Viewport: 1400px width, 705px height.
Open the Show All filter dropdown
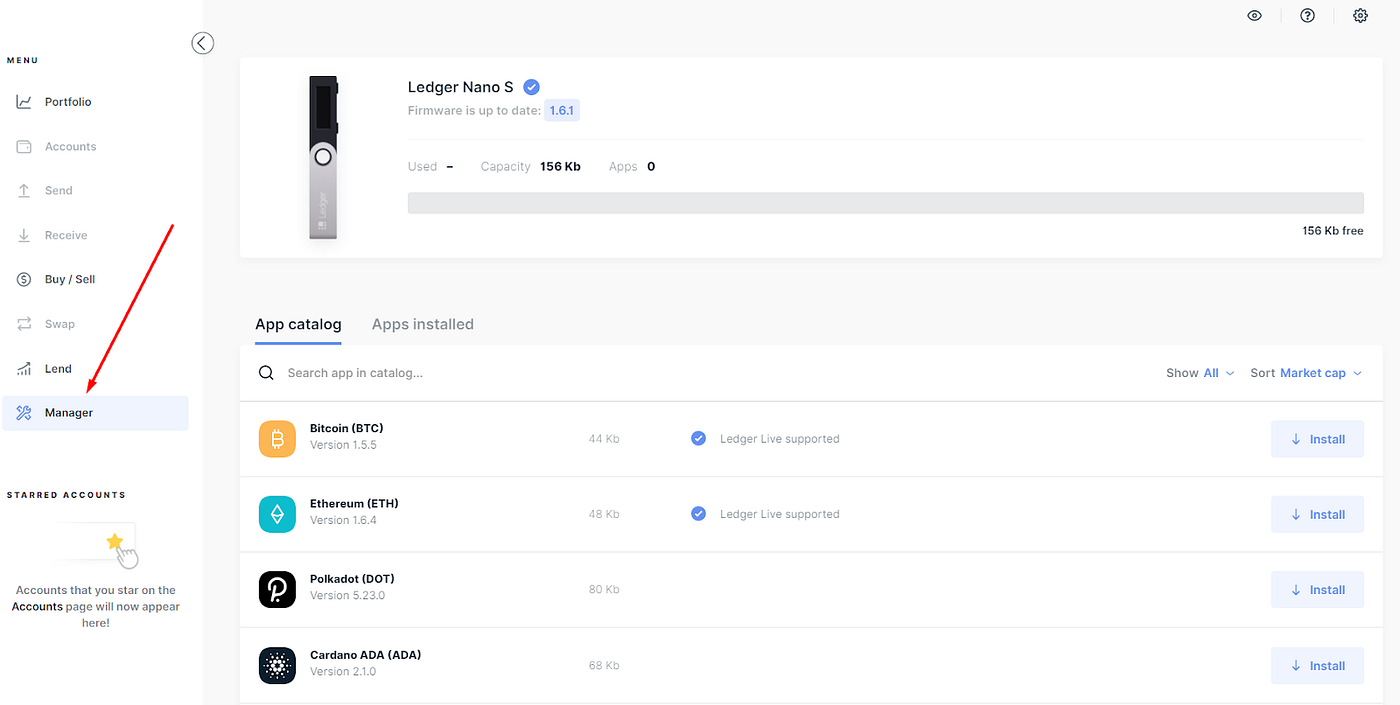point(1200,373)
